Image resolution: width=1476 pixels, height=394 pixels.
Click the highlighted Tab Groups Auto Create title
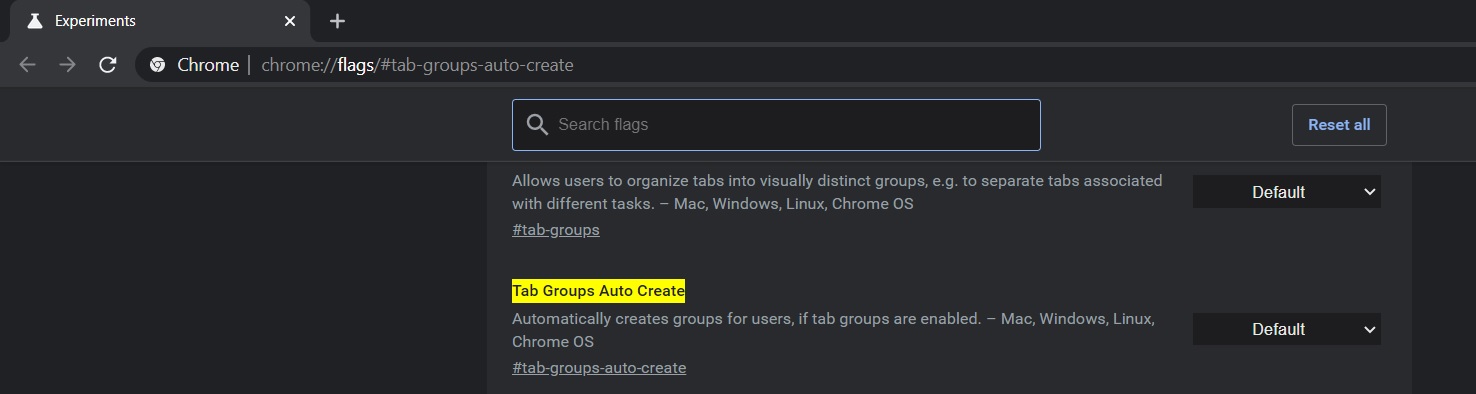598,291
